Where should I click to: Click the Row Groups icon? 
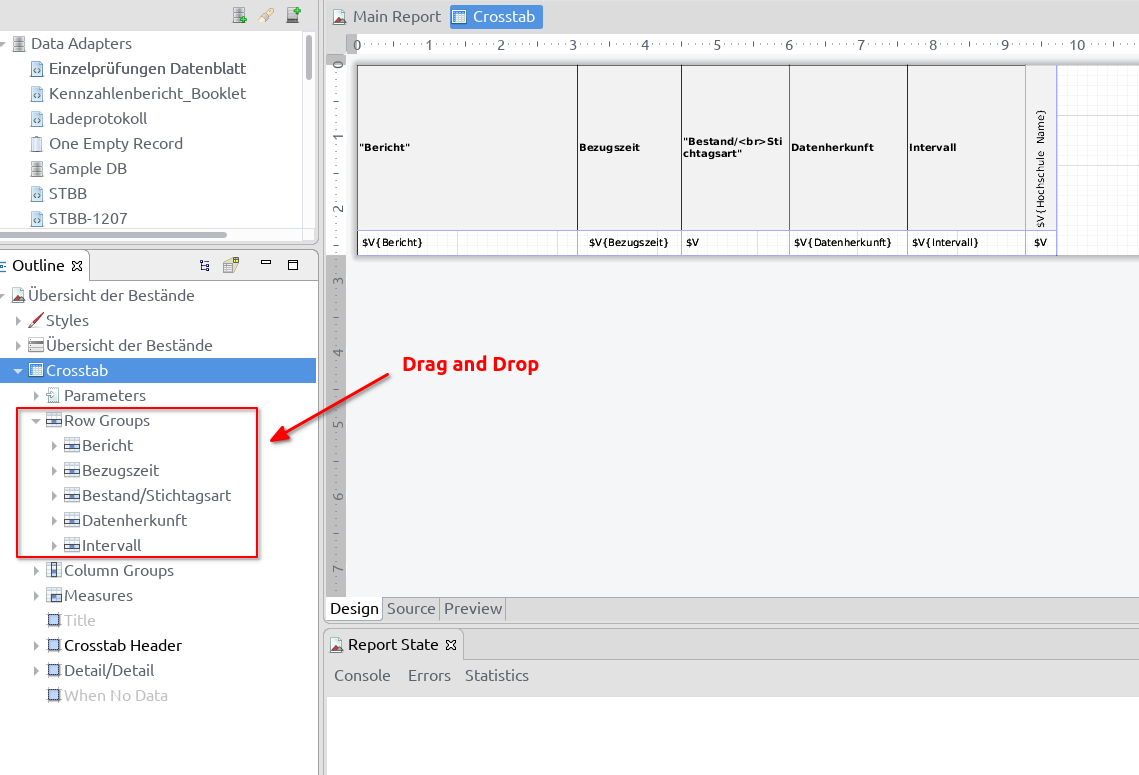tap(54, 421)
